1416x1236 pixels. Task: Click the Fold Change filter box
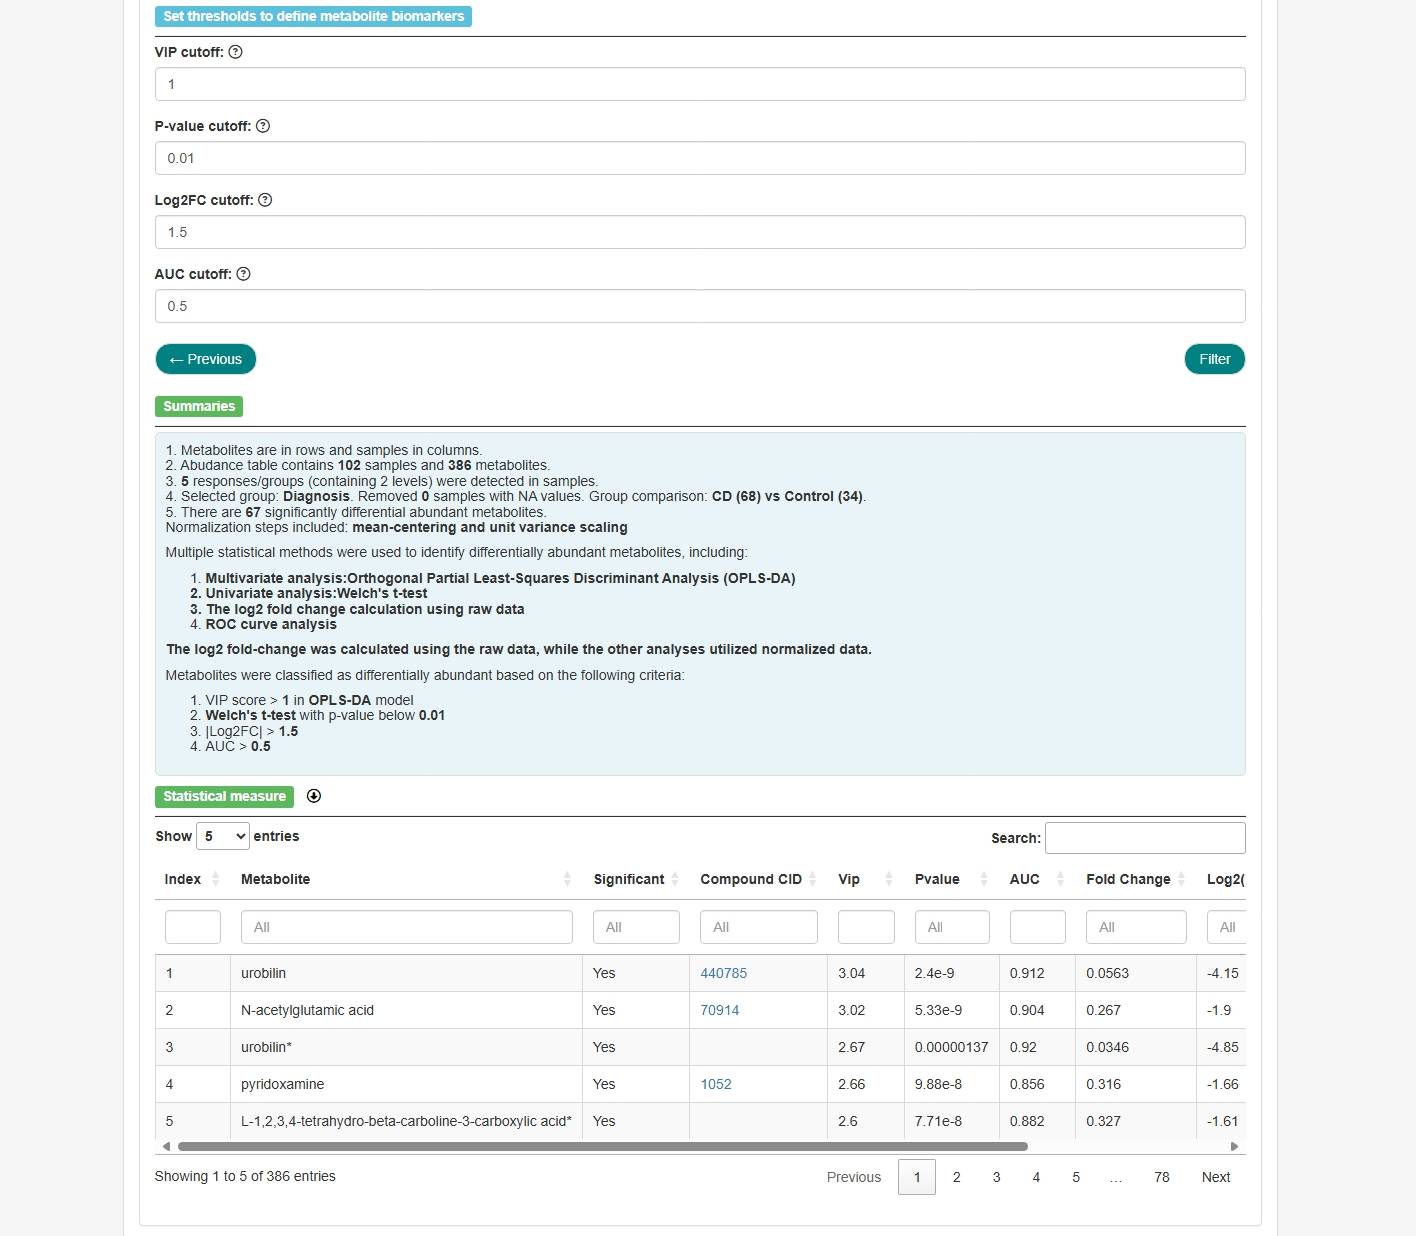click(1136, 927)
